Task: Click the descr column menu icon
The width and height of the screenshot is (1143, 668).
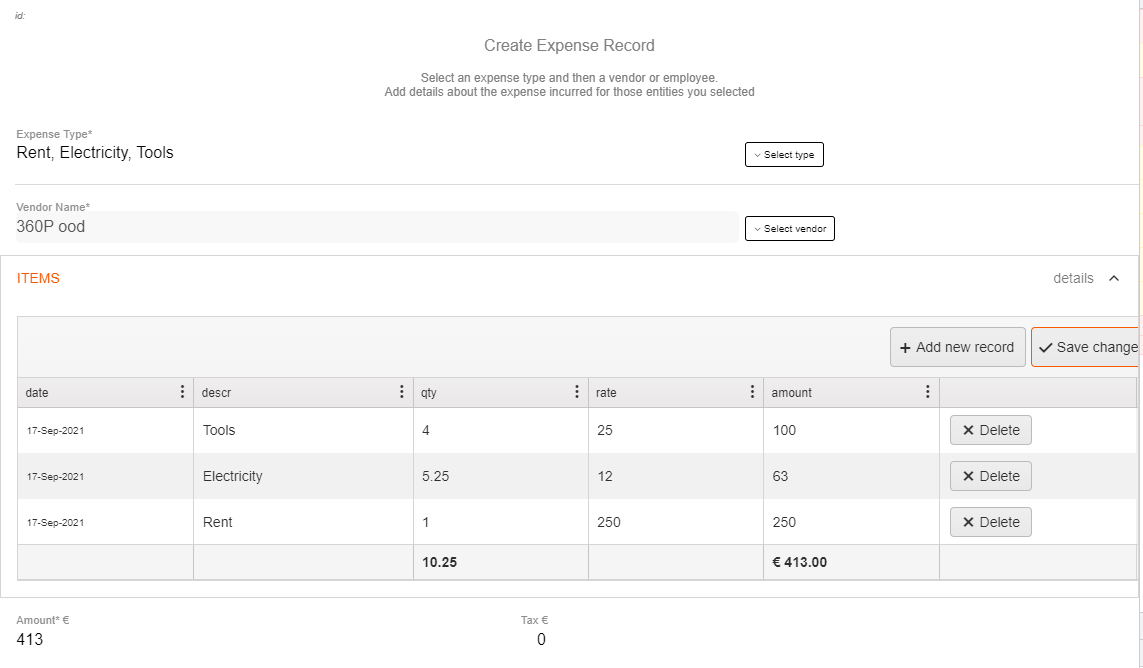Action: coord(402,392)
